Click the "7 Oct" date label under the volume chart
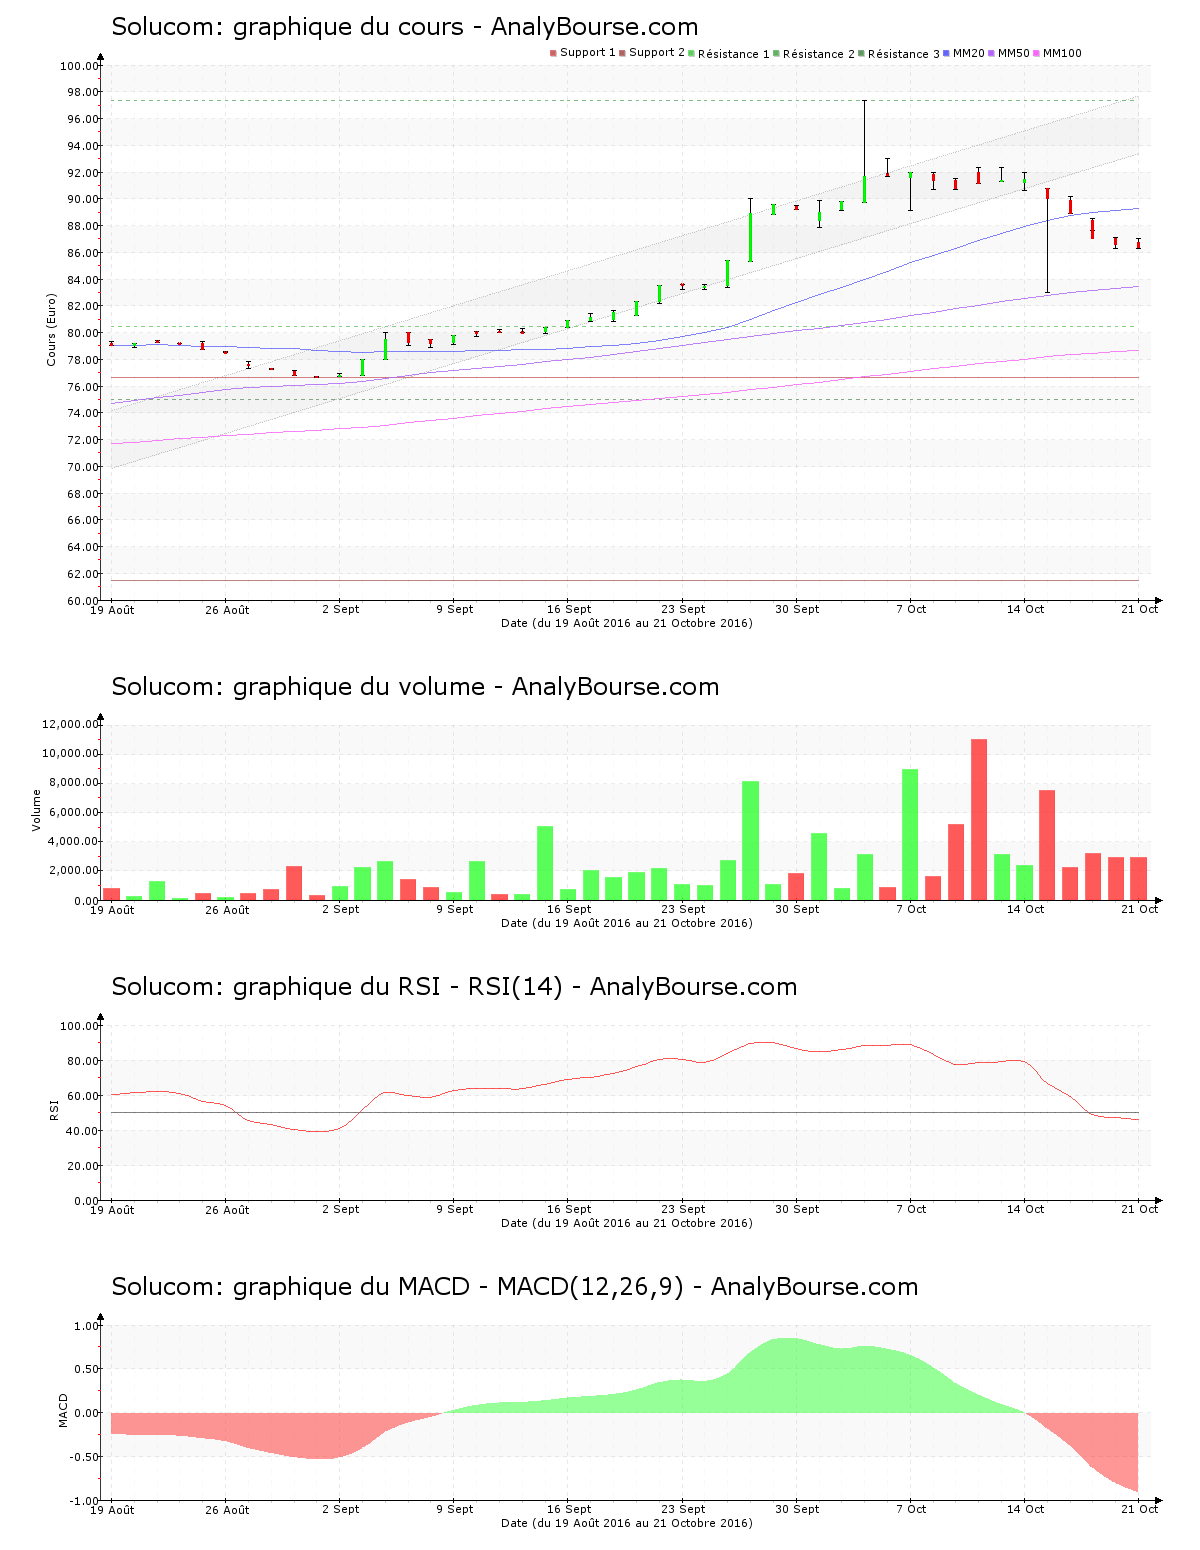Screen dimensions: 1200x1550 [x=911, y=909]
